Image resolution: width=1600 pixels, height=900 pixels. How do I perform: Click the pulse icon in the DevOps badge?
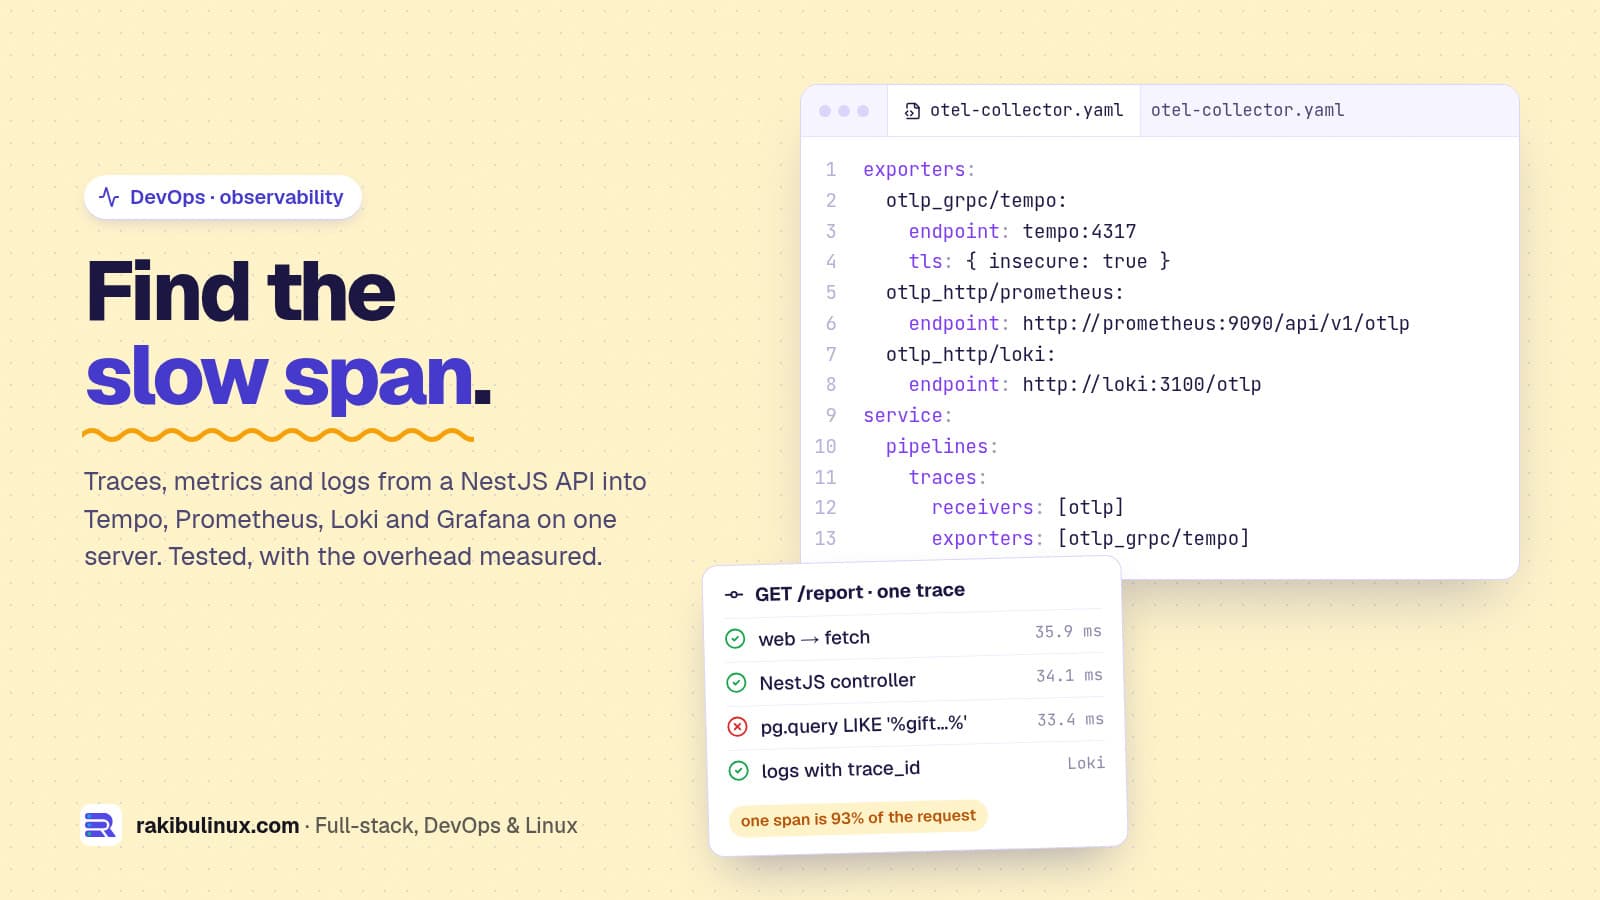click(x=109, y=197)
